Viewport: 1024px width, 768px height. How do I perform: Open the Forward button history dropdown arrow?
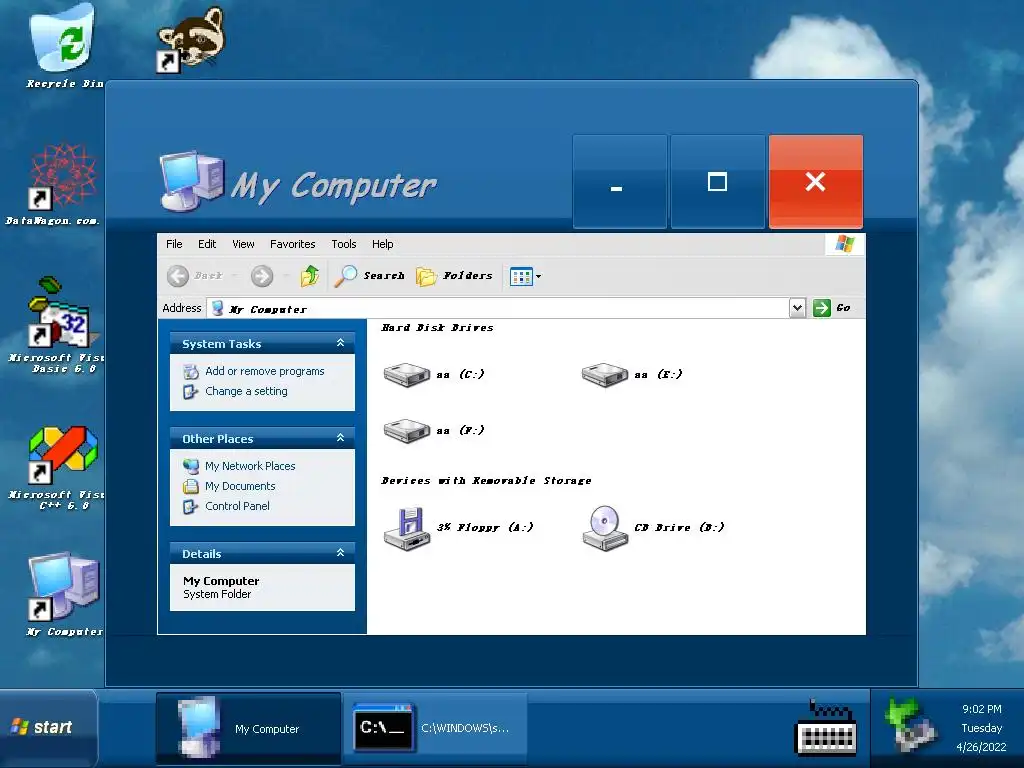coord(286,276)
